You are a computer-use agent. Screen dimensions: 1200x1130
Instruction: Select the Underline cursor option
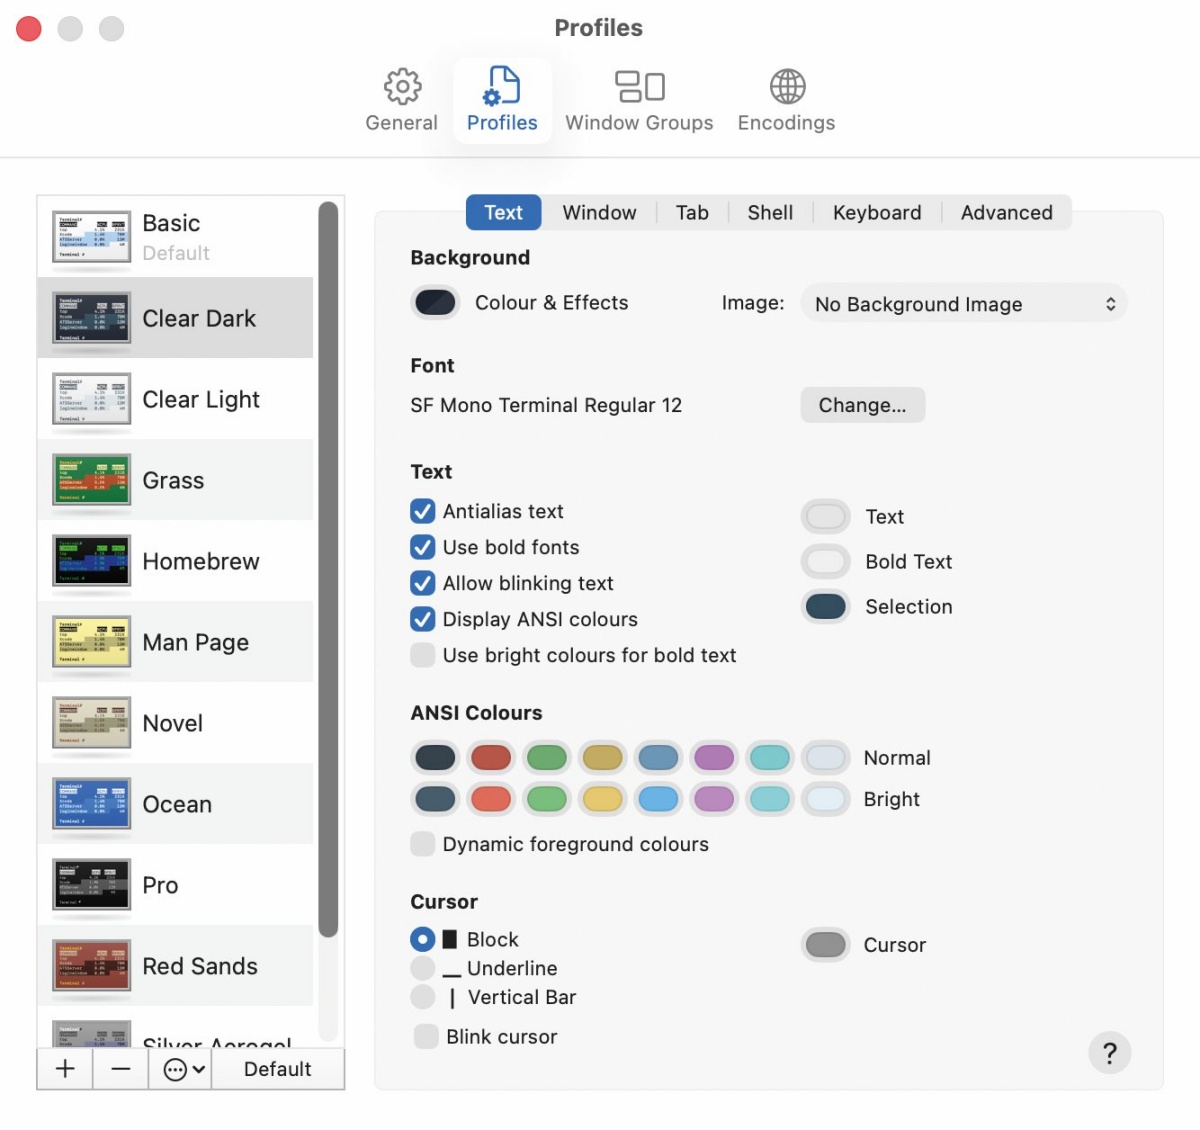pos(423,968)
